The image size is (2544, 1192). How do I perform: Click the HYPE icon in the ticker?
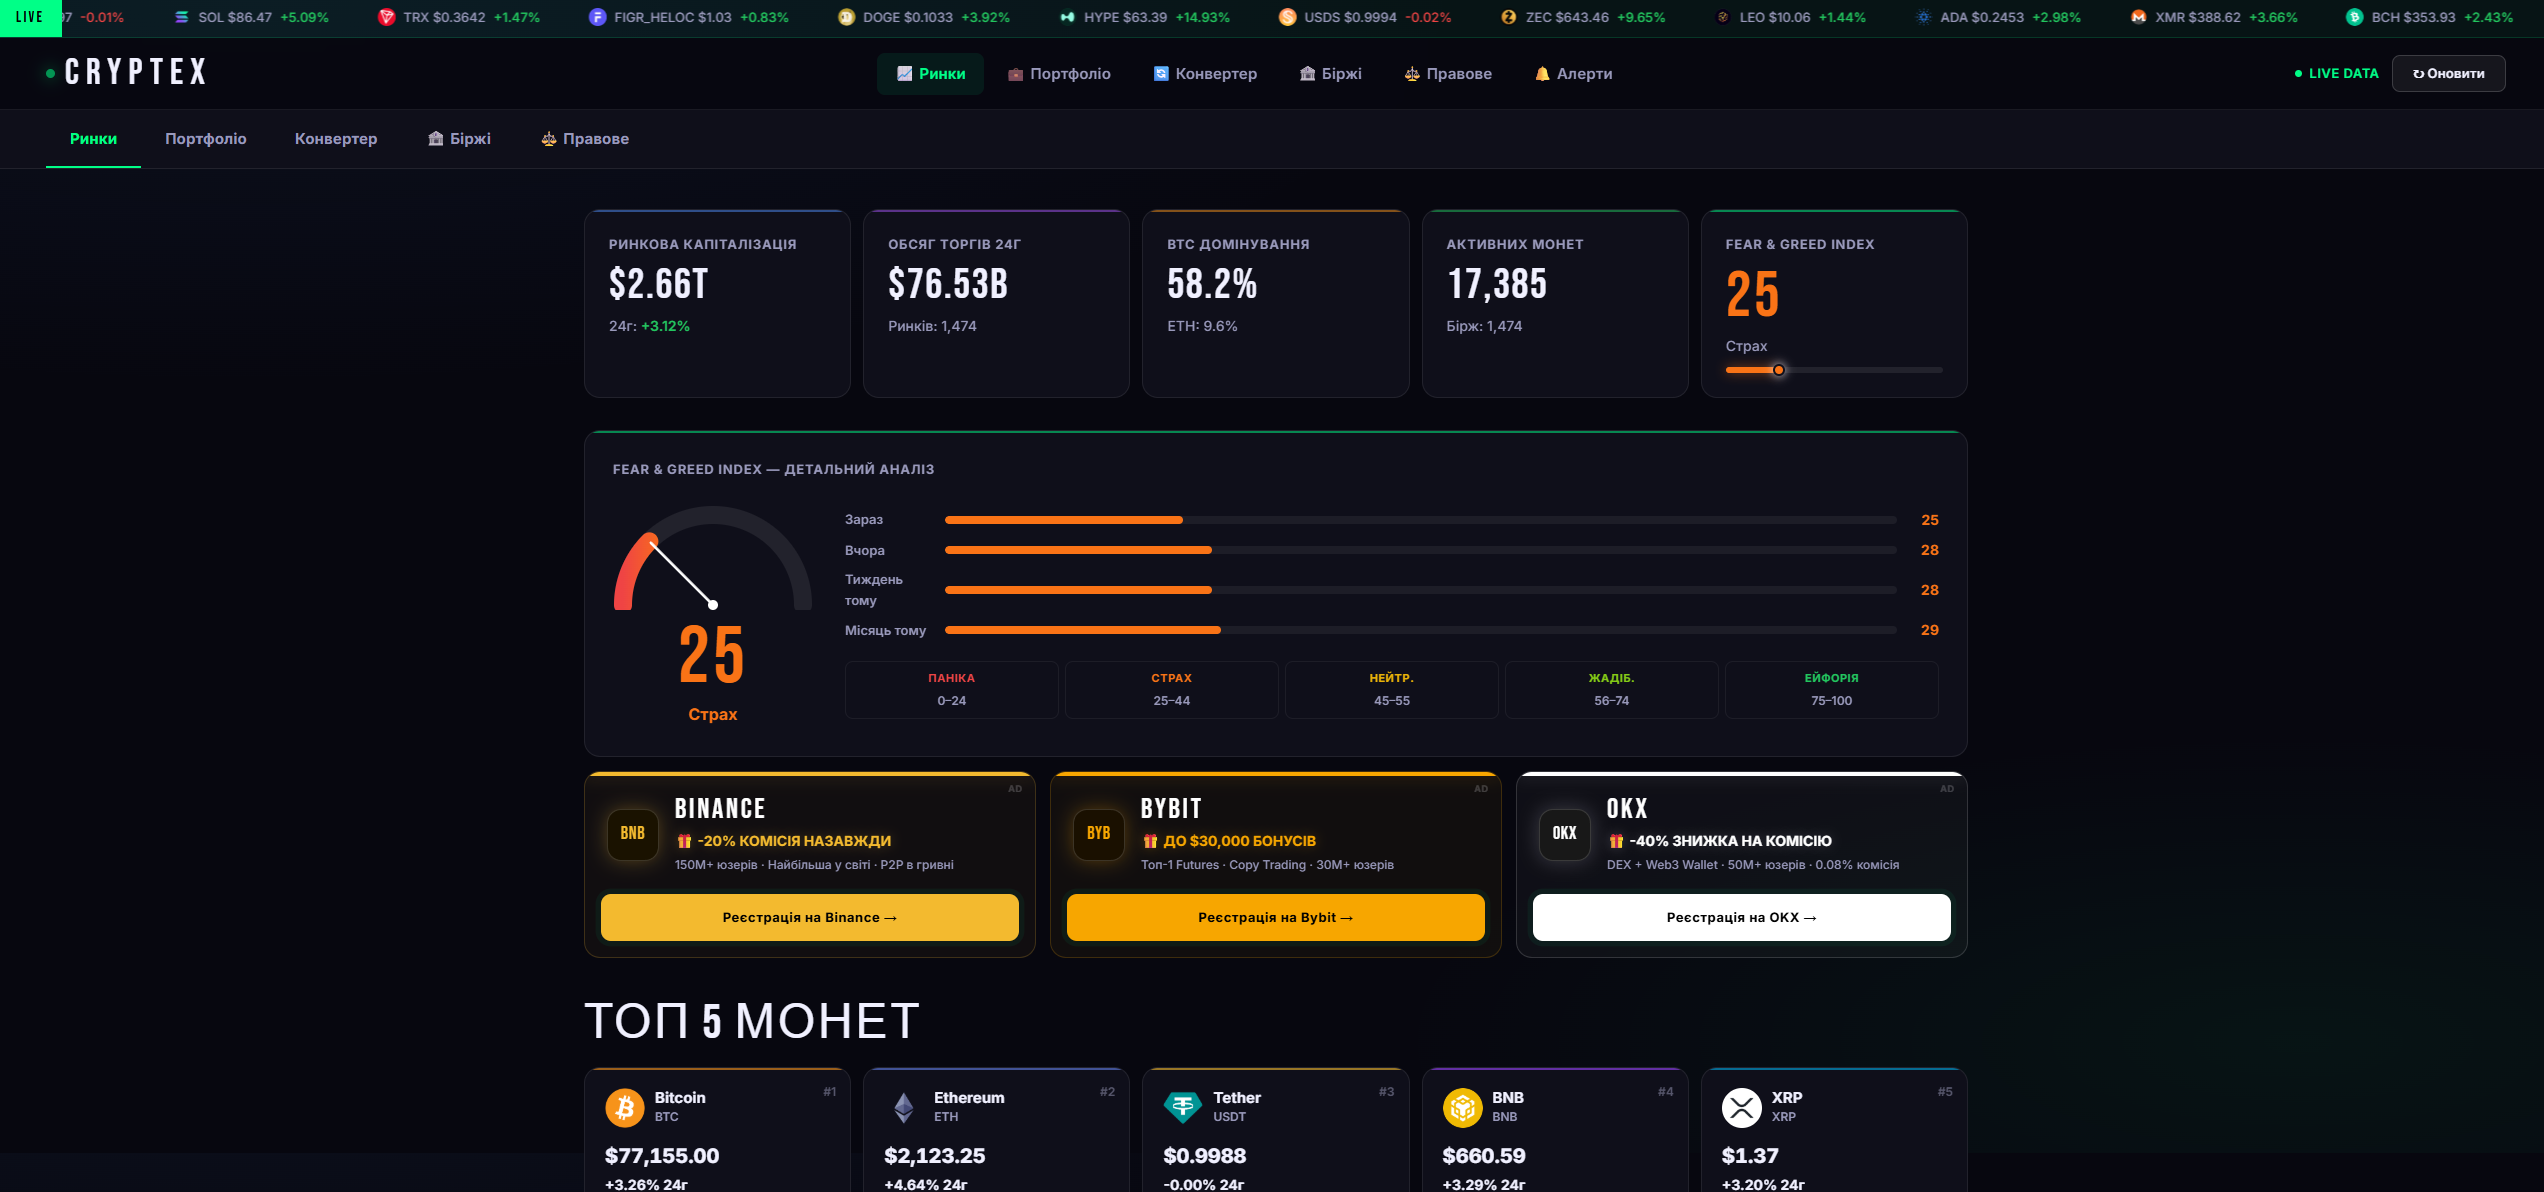coord(1067,17)
